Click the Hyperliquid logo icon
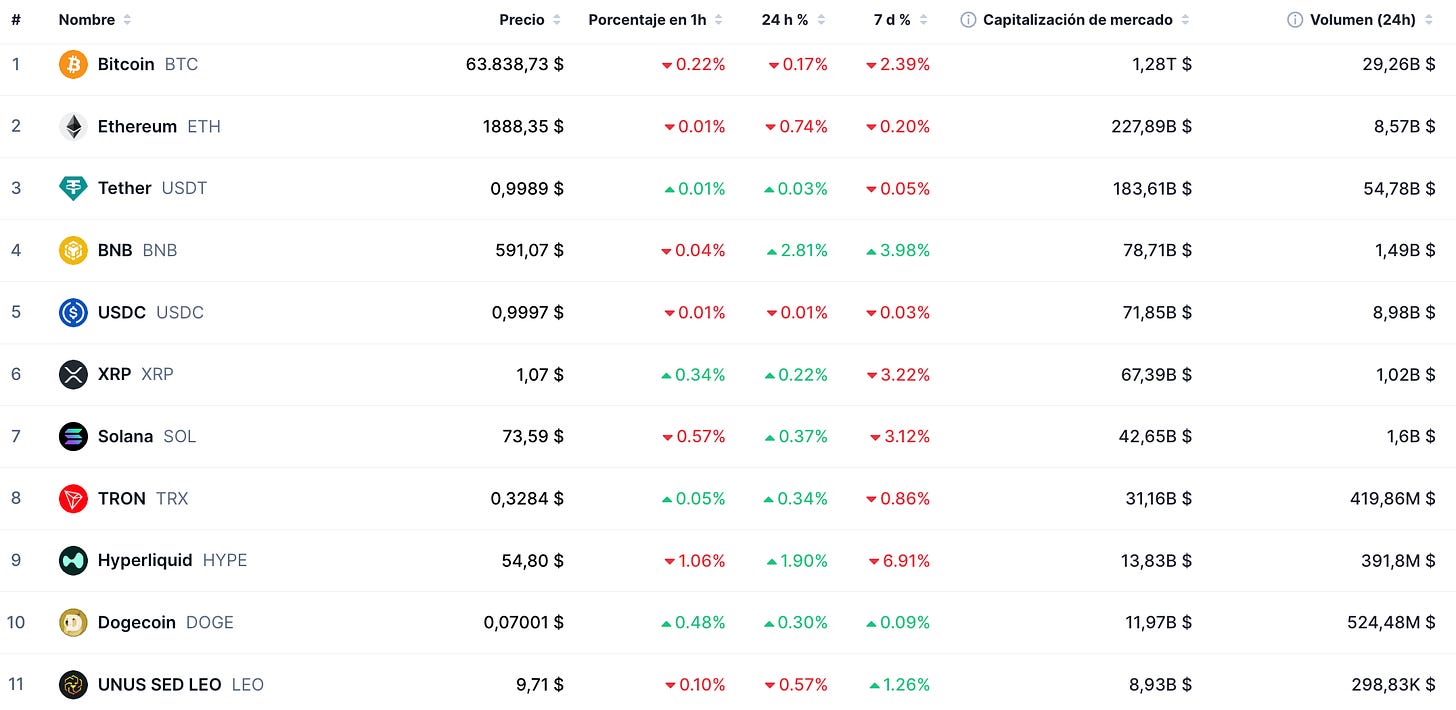Viewport: 1456px width, 710px height. [73, 561]
